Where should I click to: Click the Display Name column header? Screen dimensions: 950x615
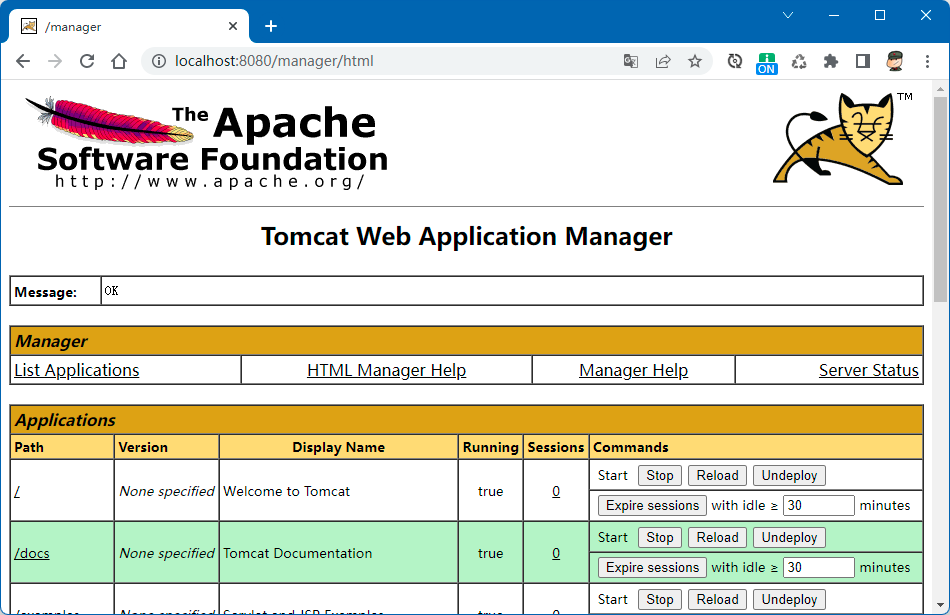pos(339,447)
